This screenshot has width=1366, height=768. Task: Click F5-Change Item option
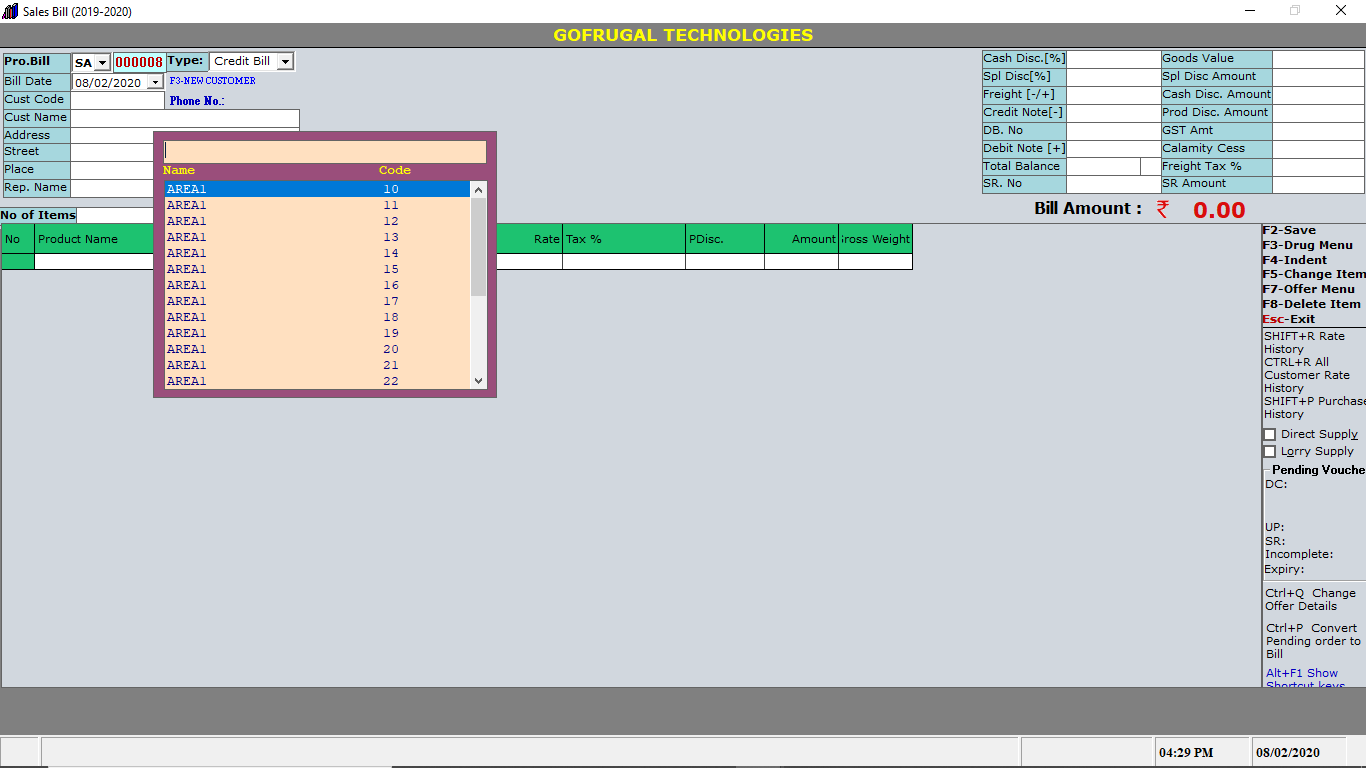[1313, 274]
